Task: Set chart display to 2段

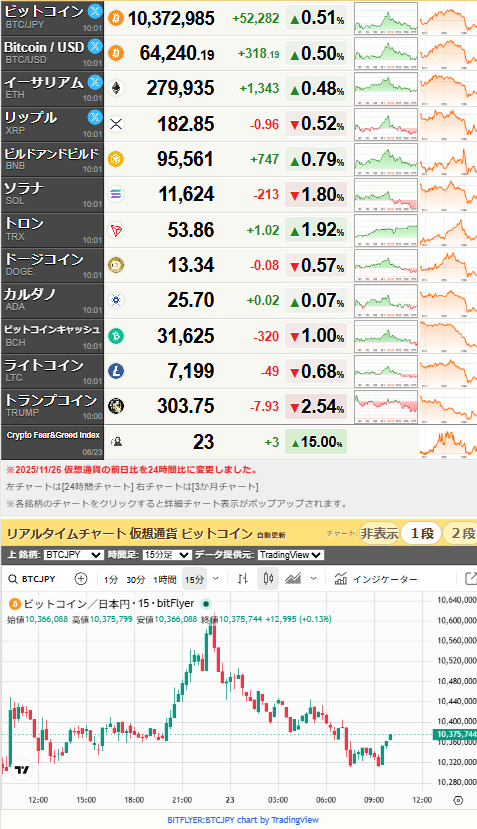Action: [x=461, y=533]
